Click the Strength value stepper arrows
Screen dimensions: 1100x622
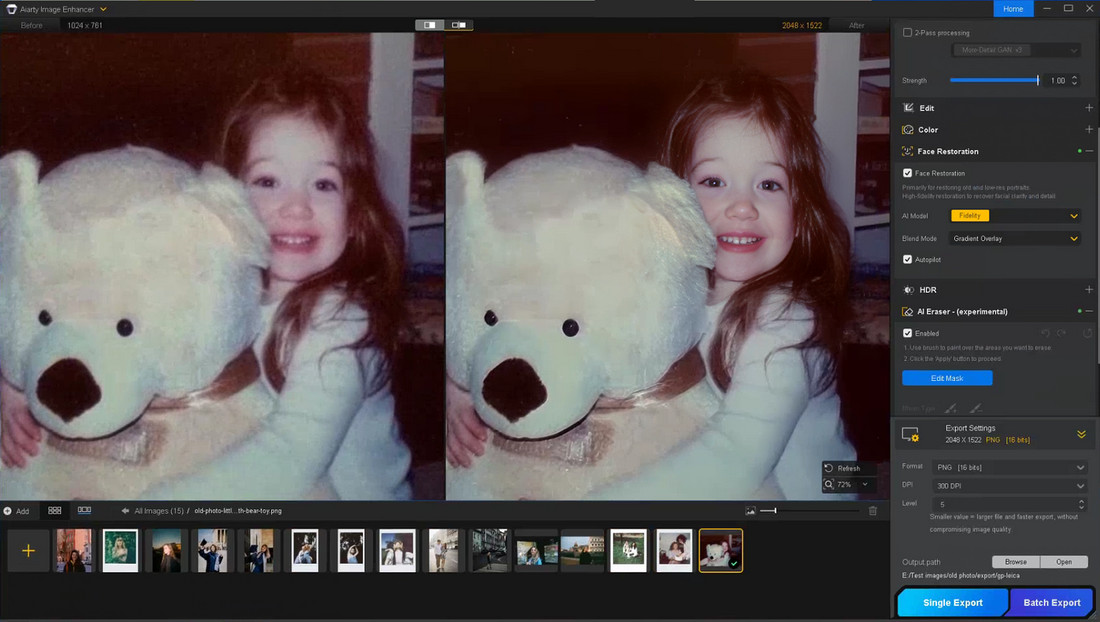(1074, 81)
